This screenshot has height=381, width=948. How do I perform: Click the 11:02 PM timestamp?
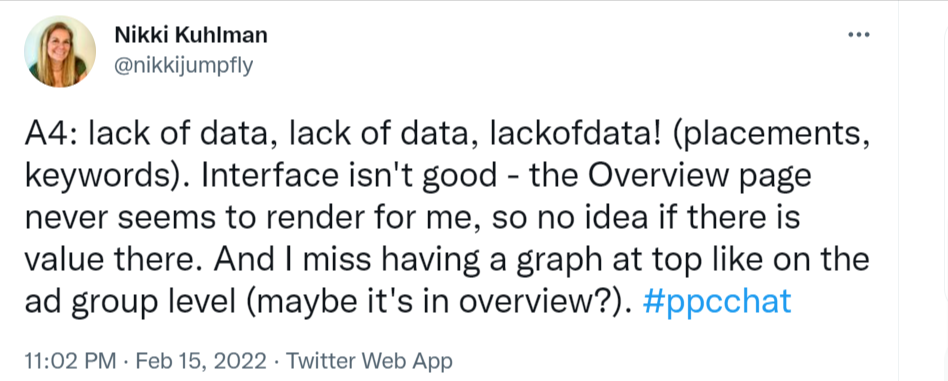(70, 361)
